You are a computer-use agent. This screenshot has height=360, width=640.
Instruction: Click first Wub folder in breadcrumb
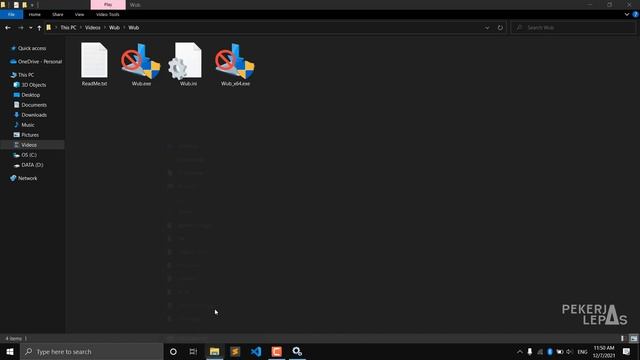pos(114,28)
